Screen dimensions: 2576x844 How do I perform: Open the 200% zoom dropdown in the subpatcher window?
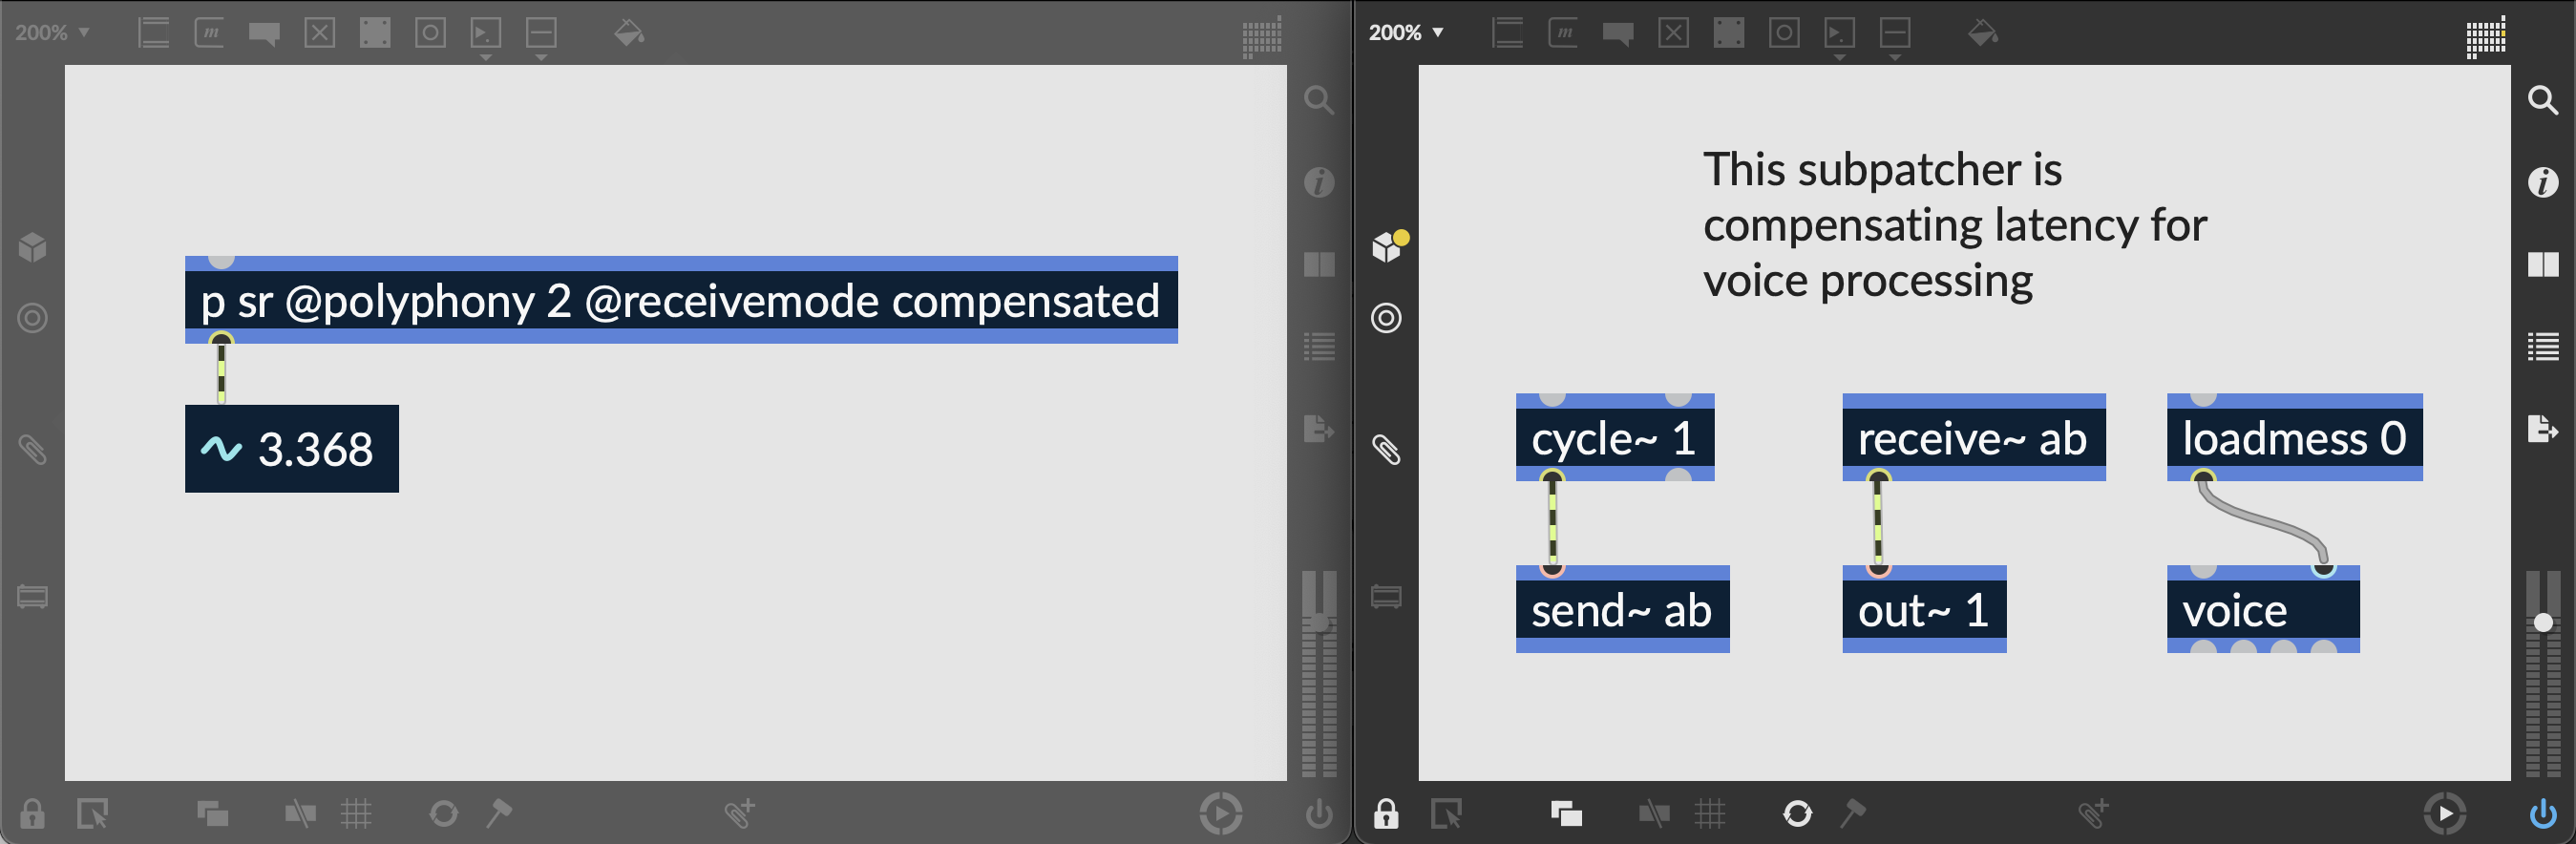(1405, 32)
